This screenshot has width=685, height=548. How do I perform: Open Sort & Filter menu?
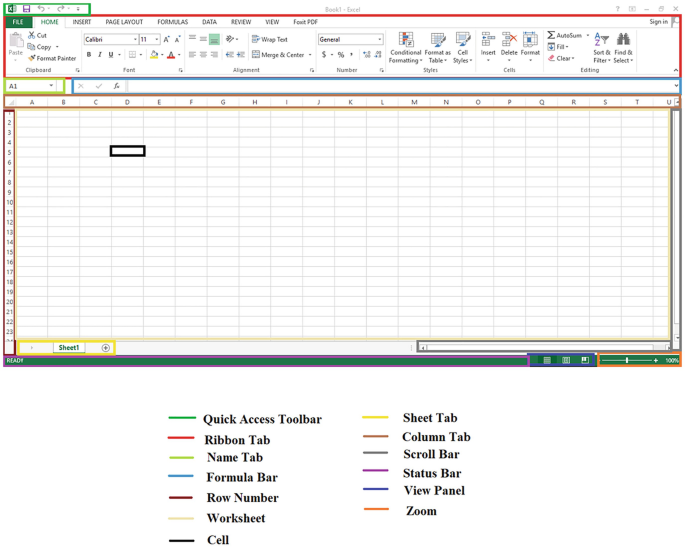(x=602, y=48)
